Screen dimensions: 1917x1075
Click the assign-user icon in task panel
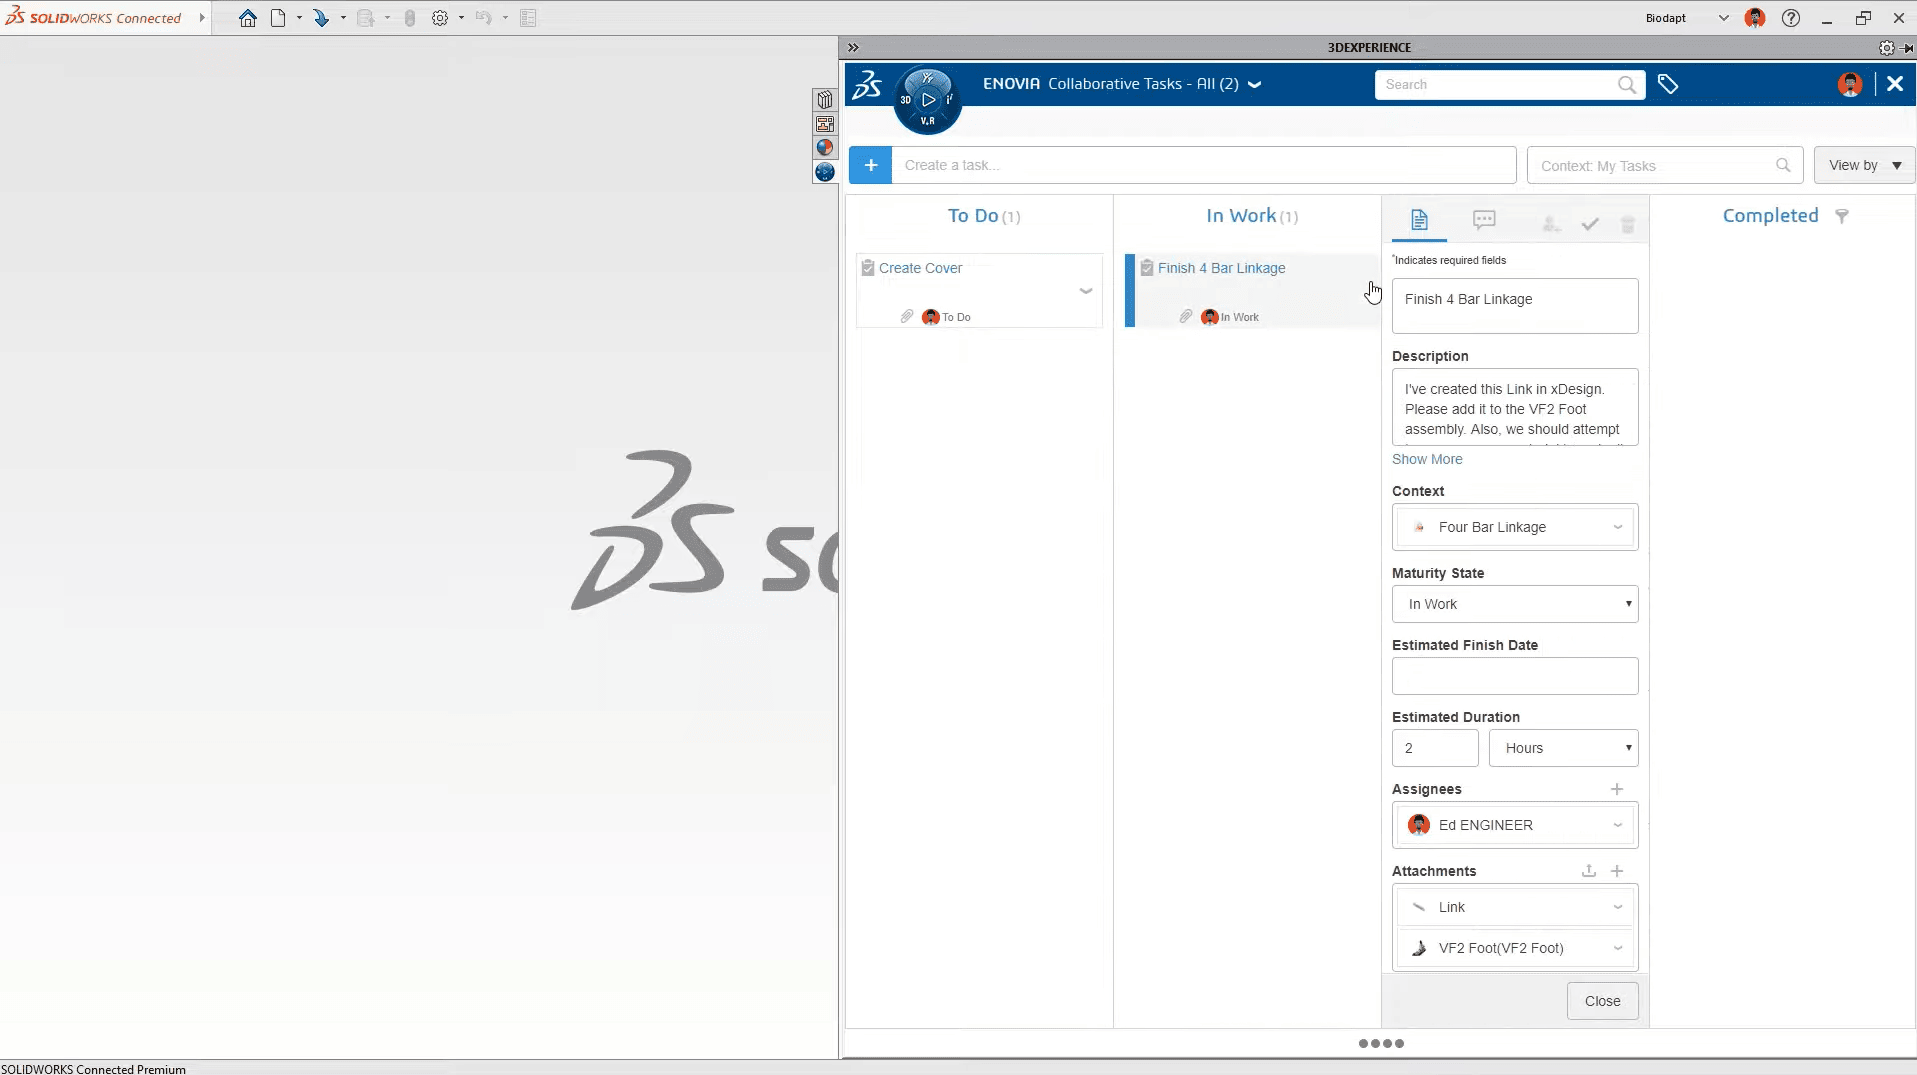pos(1552,224)
